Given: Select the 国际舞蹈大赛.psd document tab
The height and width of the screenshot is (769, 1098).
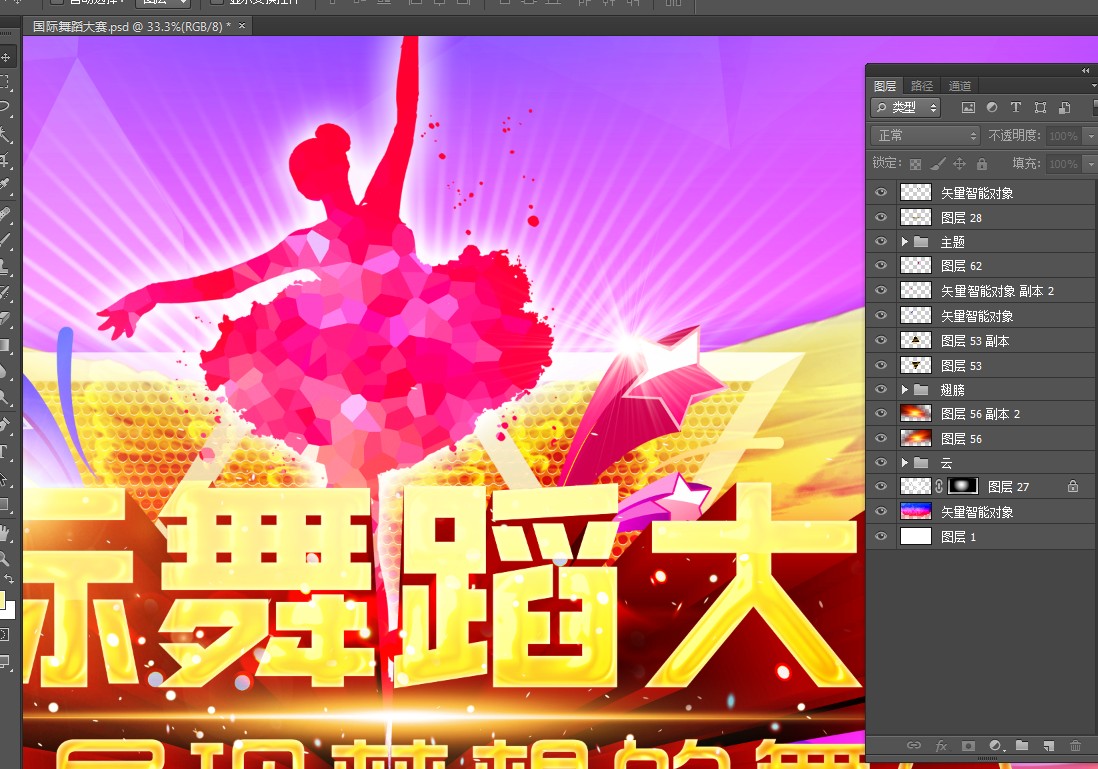Looking at the screenshot, I should pos(132,27).
